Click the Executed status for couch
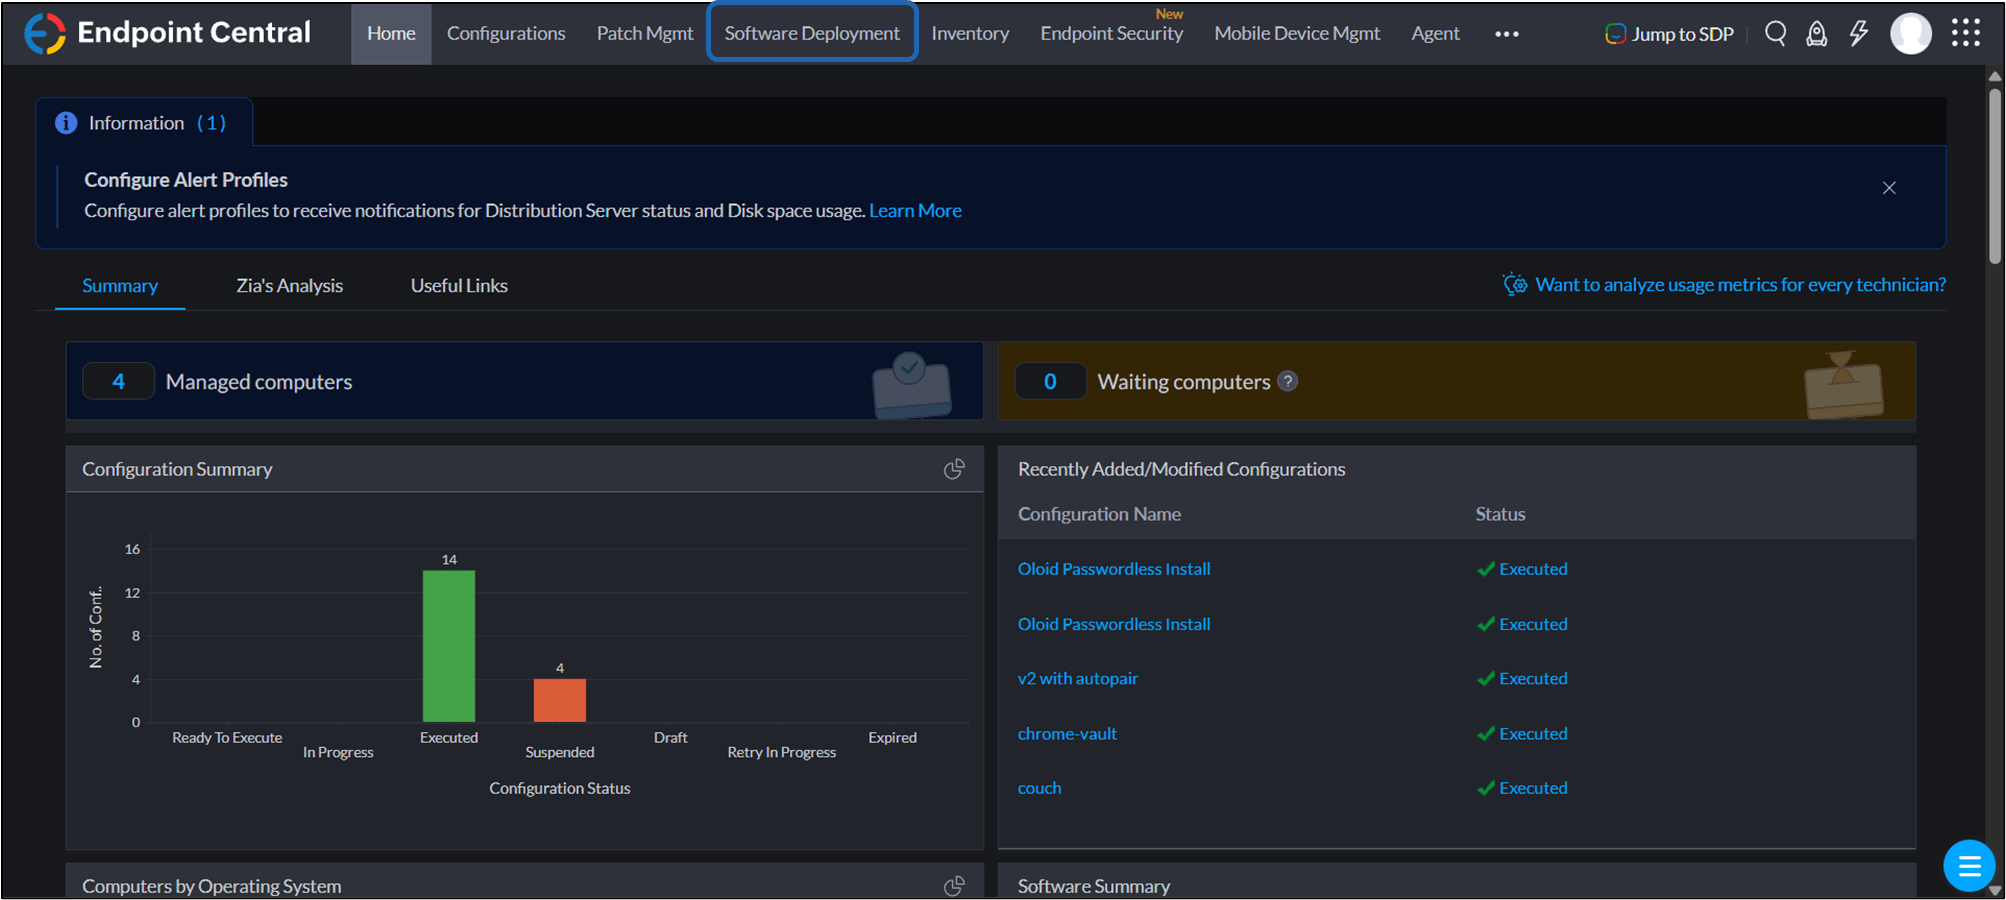The image size is (2006, 900). pyautogui.click(x=1522, y=789)
